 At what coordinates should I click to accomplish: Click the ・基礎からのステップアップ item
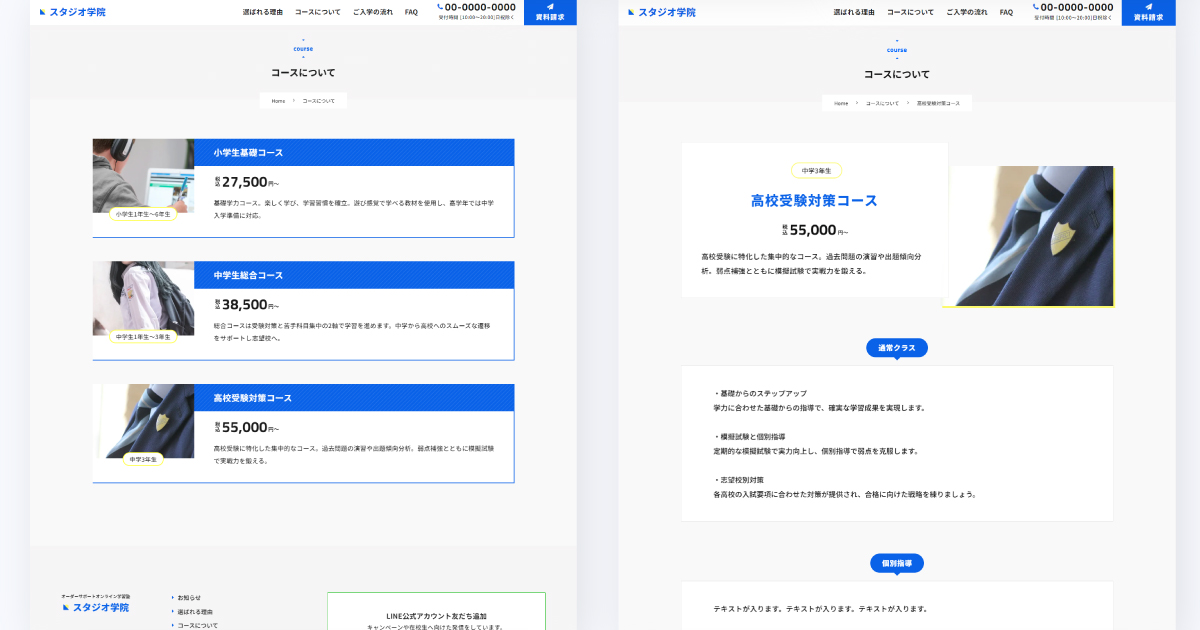point(760,394)
